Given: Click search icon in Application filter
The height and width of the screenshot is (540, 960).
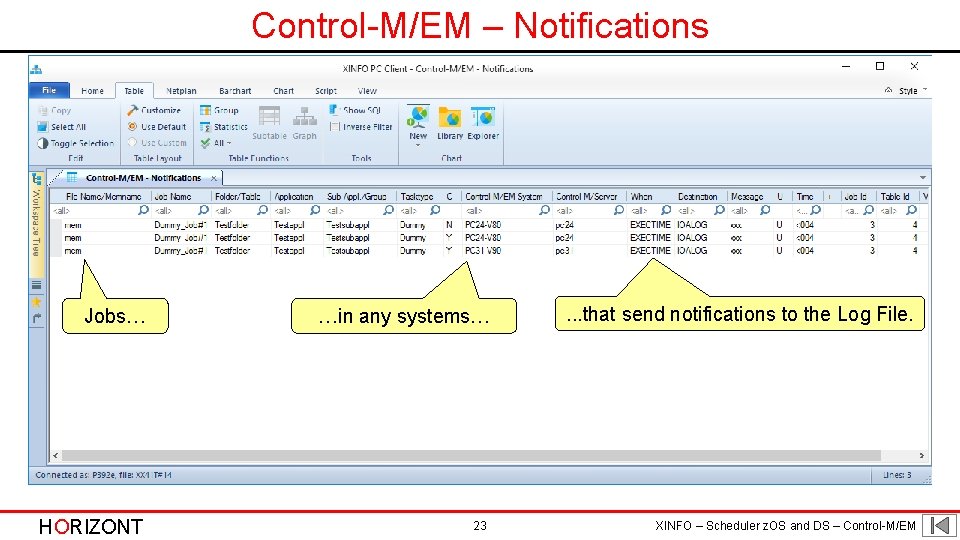Looking at the screenshot, I should [315, 210].
